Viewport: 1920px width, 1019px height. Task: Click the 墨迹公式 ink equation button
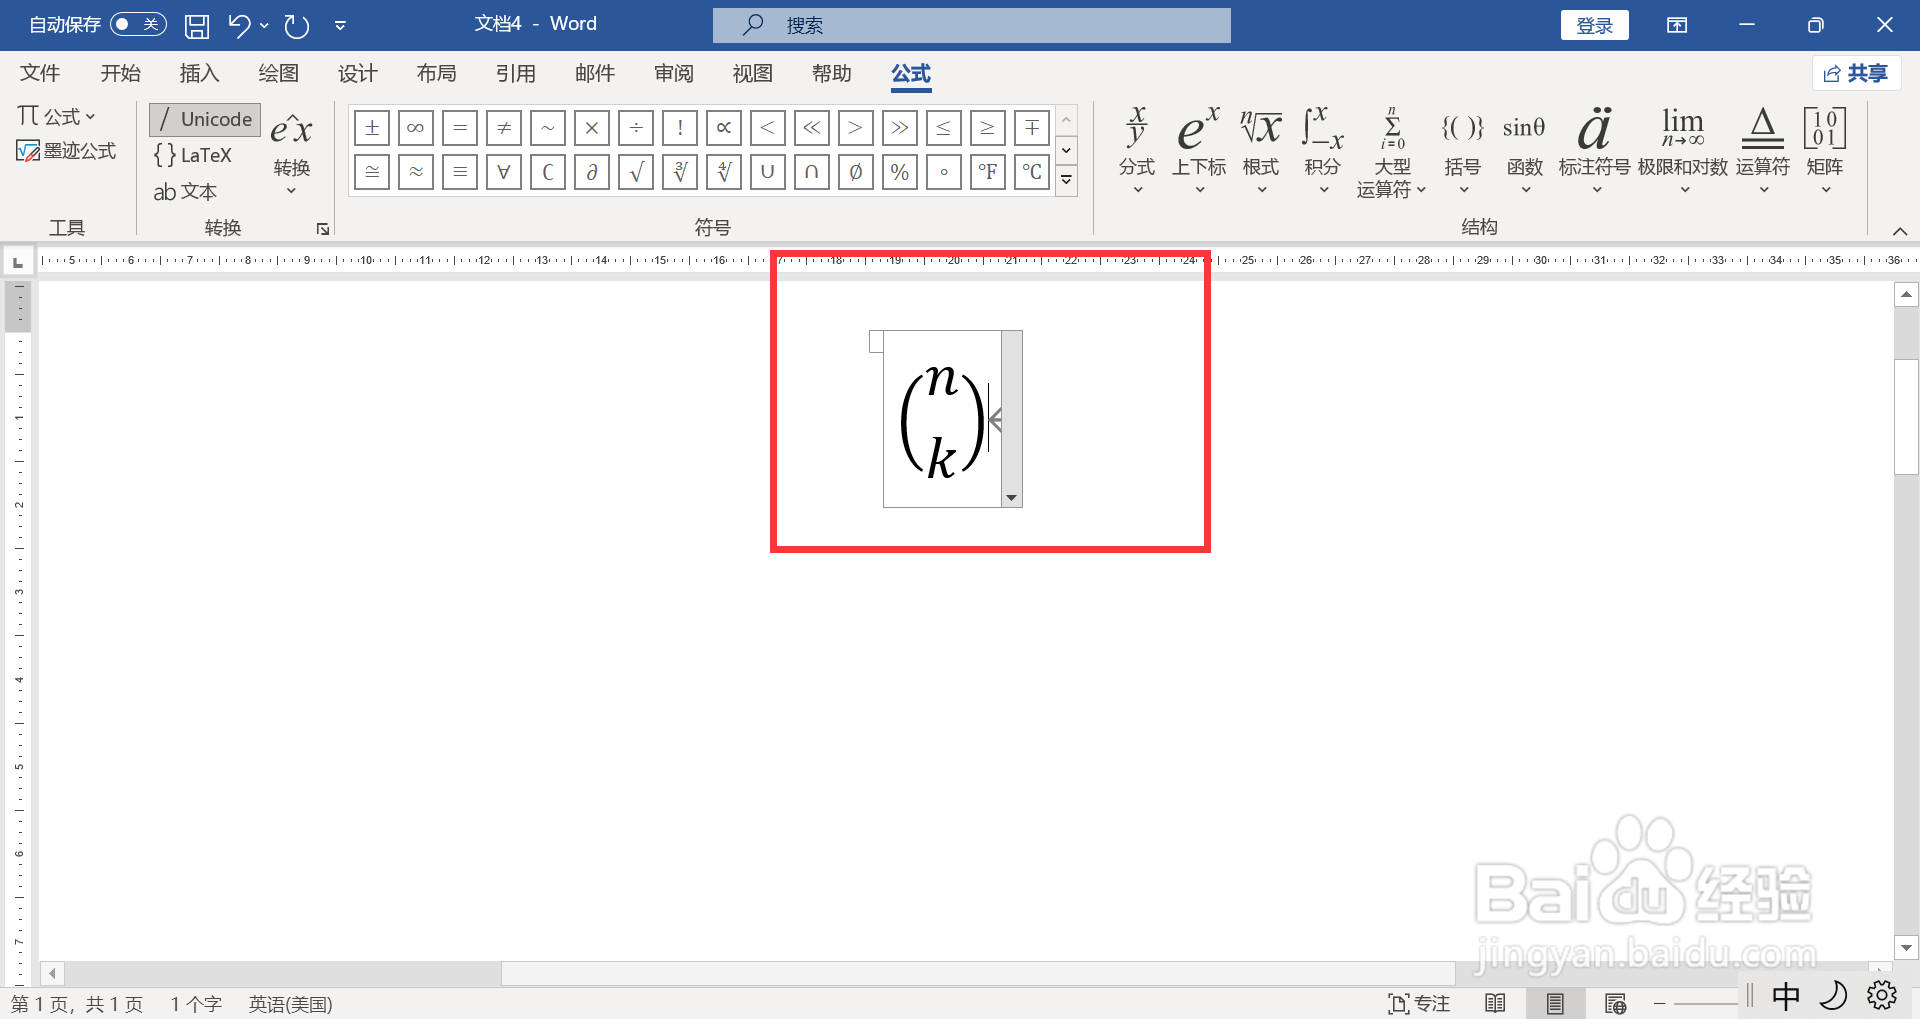67,151
